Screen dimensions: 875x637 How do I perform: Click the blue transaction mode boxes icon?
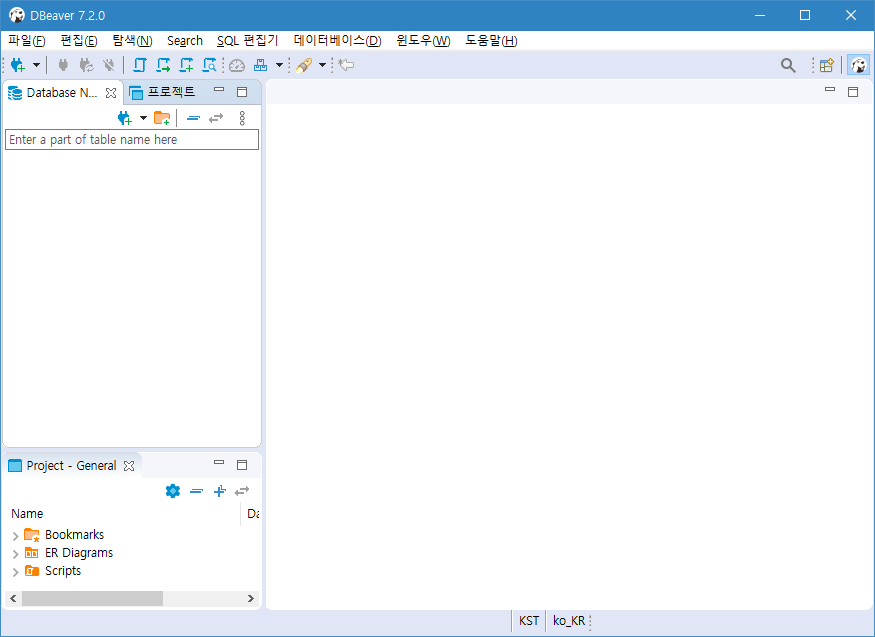click(x=261, y=65)
